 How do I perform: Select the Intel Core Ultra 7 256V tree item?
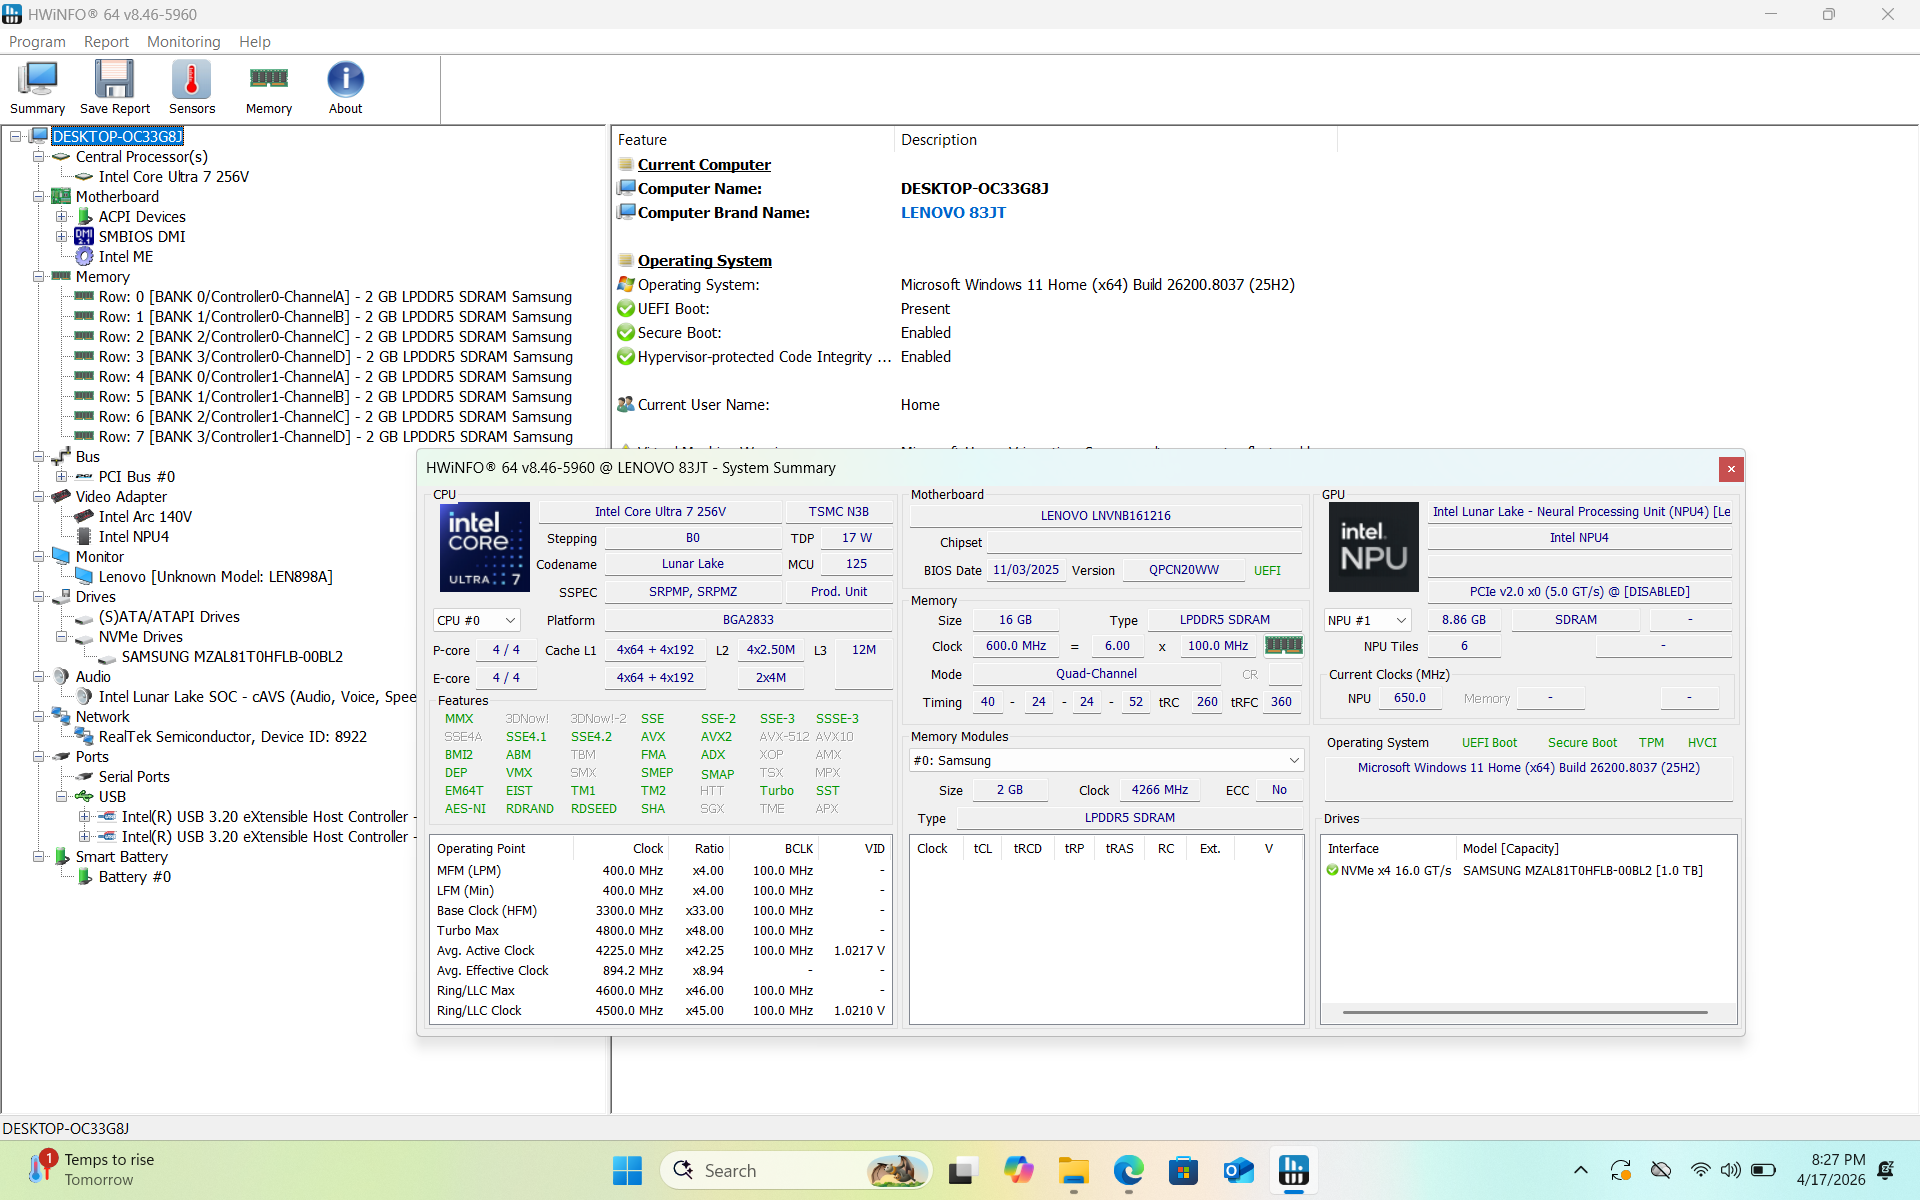174,177
